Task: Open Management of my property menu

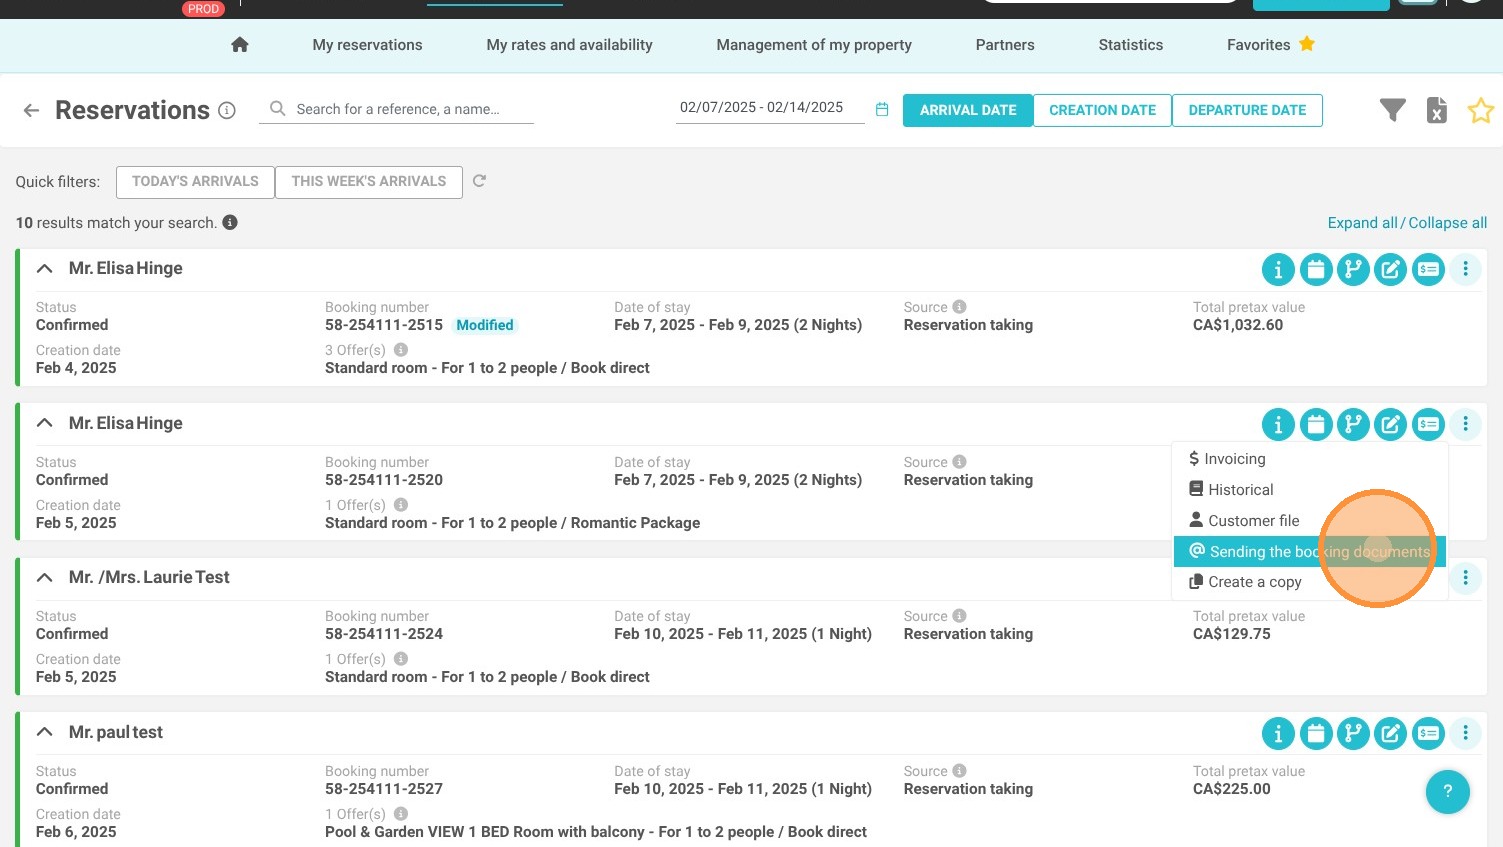Action: pos(814,45)
